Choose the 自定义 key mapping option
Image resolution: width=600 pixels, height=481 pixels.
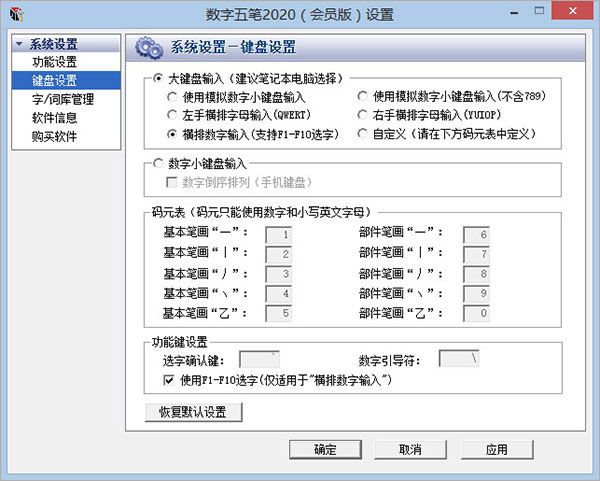pos(362,134)
